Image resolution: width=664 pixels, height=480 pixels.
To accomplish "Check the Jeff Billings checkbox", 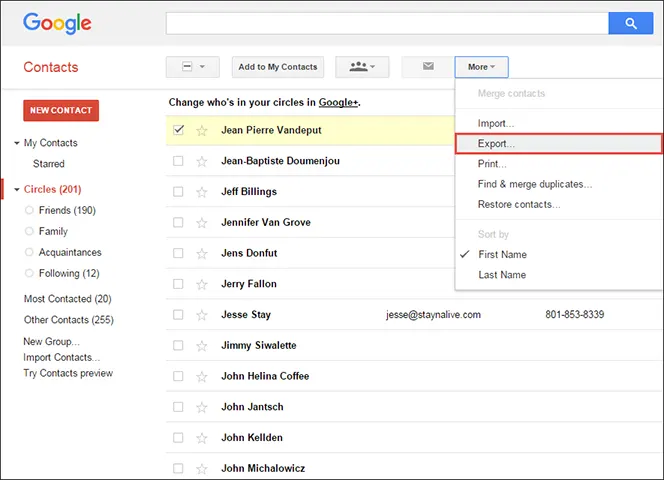I will 178,191.
